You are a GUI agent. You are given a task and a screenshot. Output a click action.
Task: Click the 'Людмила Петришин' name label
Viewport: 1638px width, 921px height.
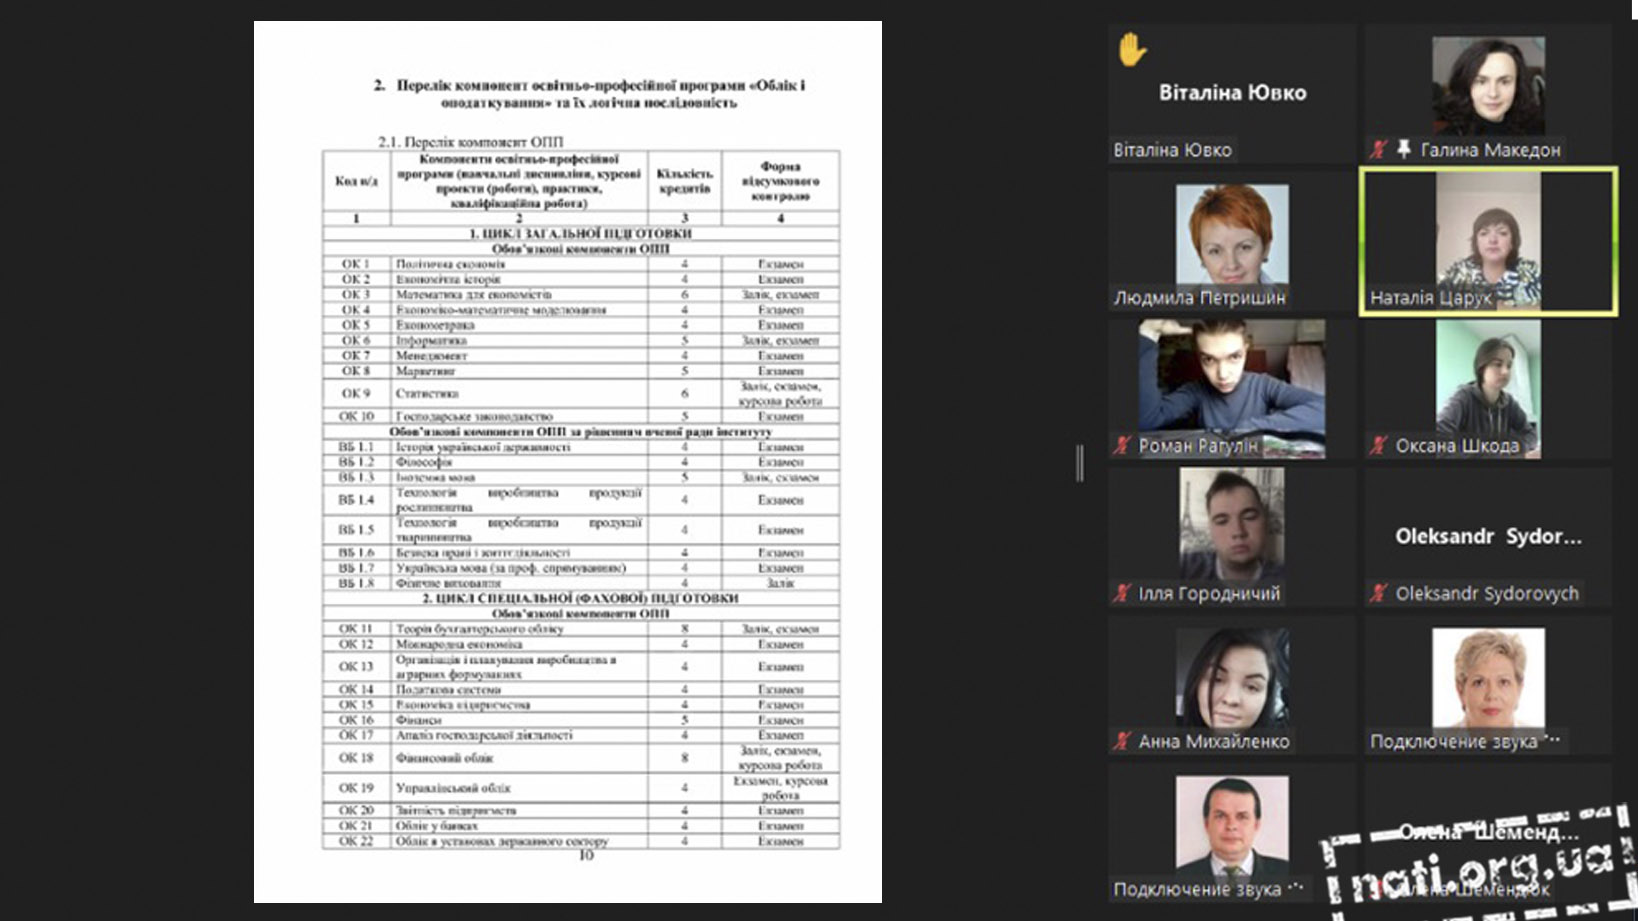[x=1200, y=297]
